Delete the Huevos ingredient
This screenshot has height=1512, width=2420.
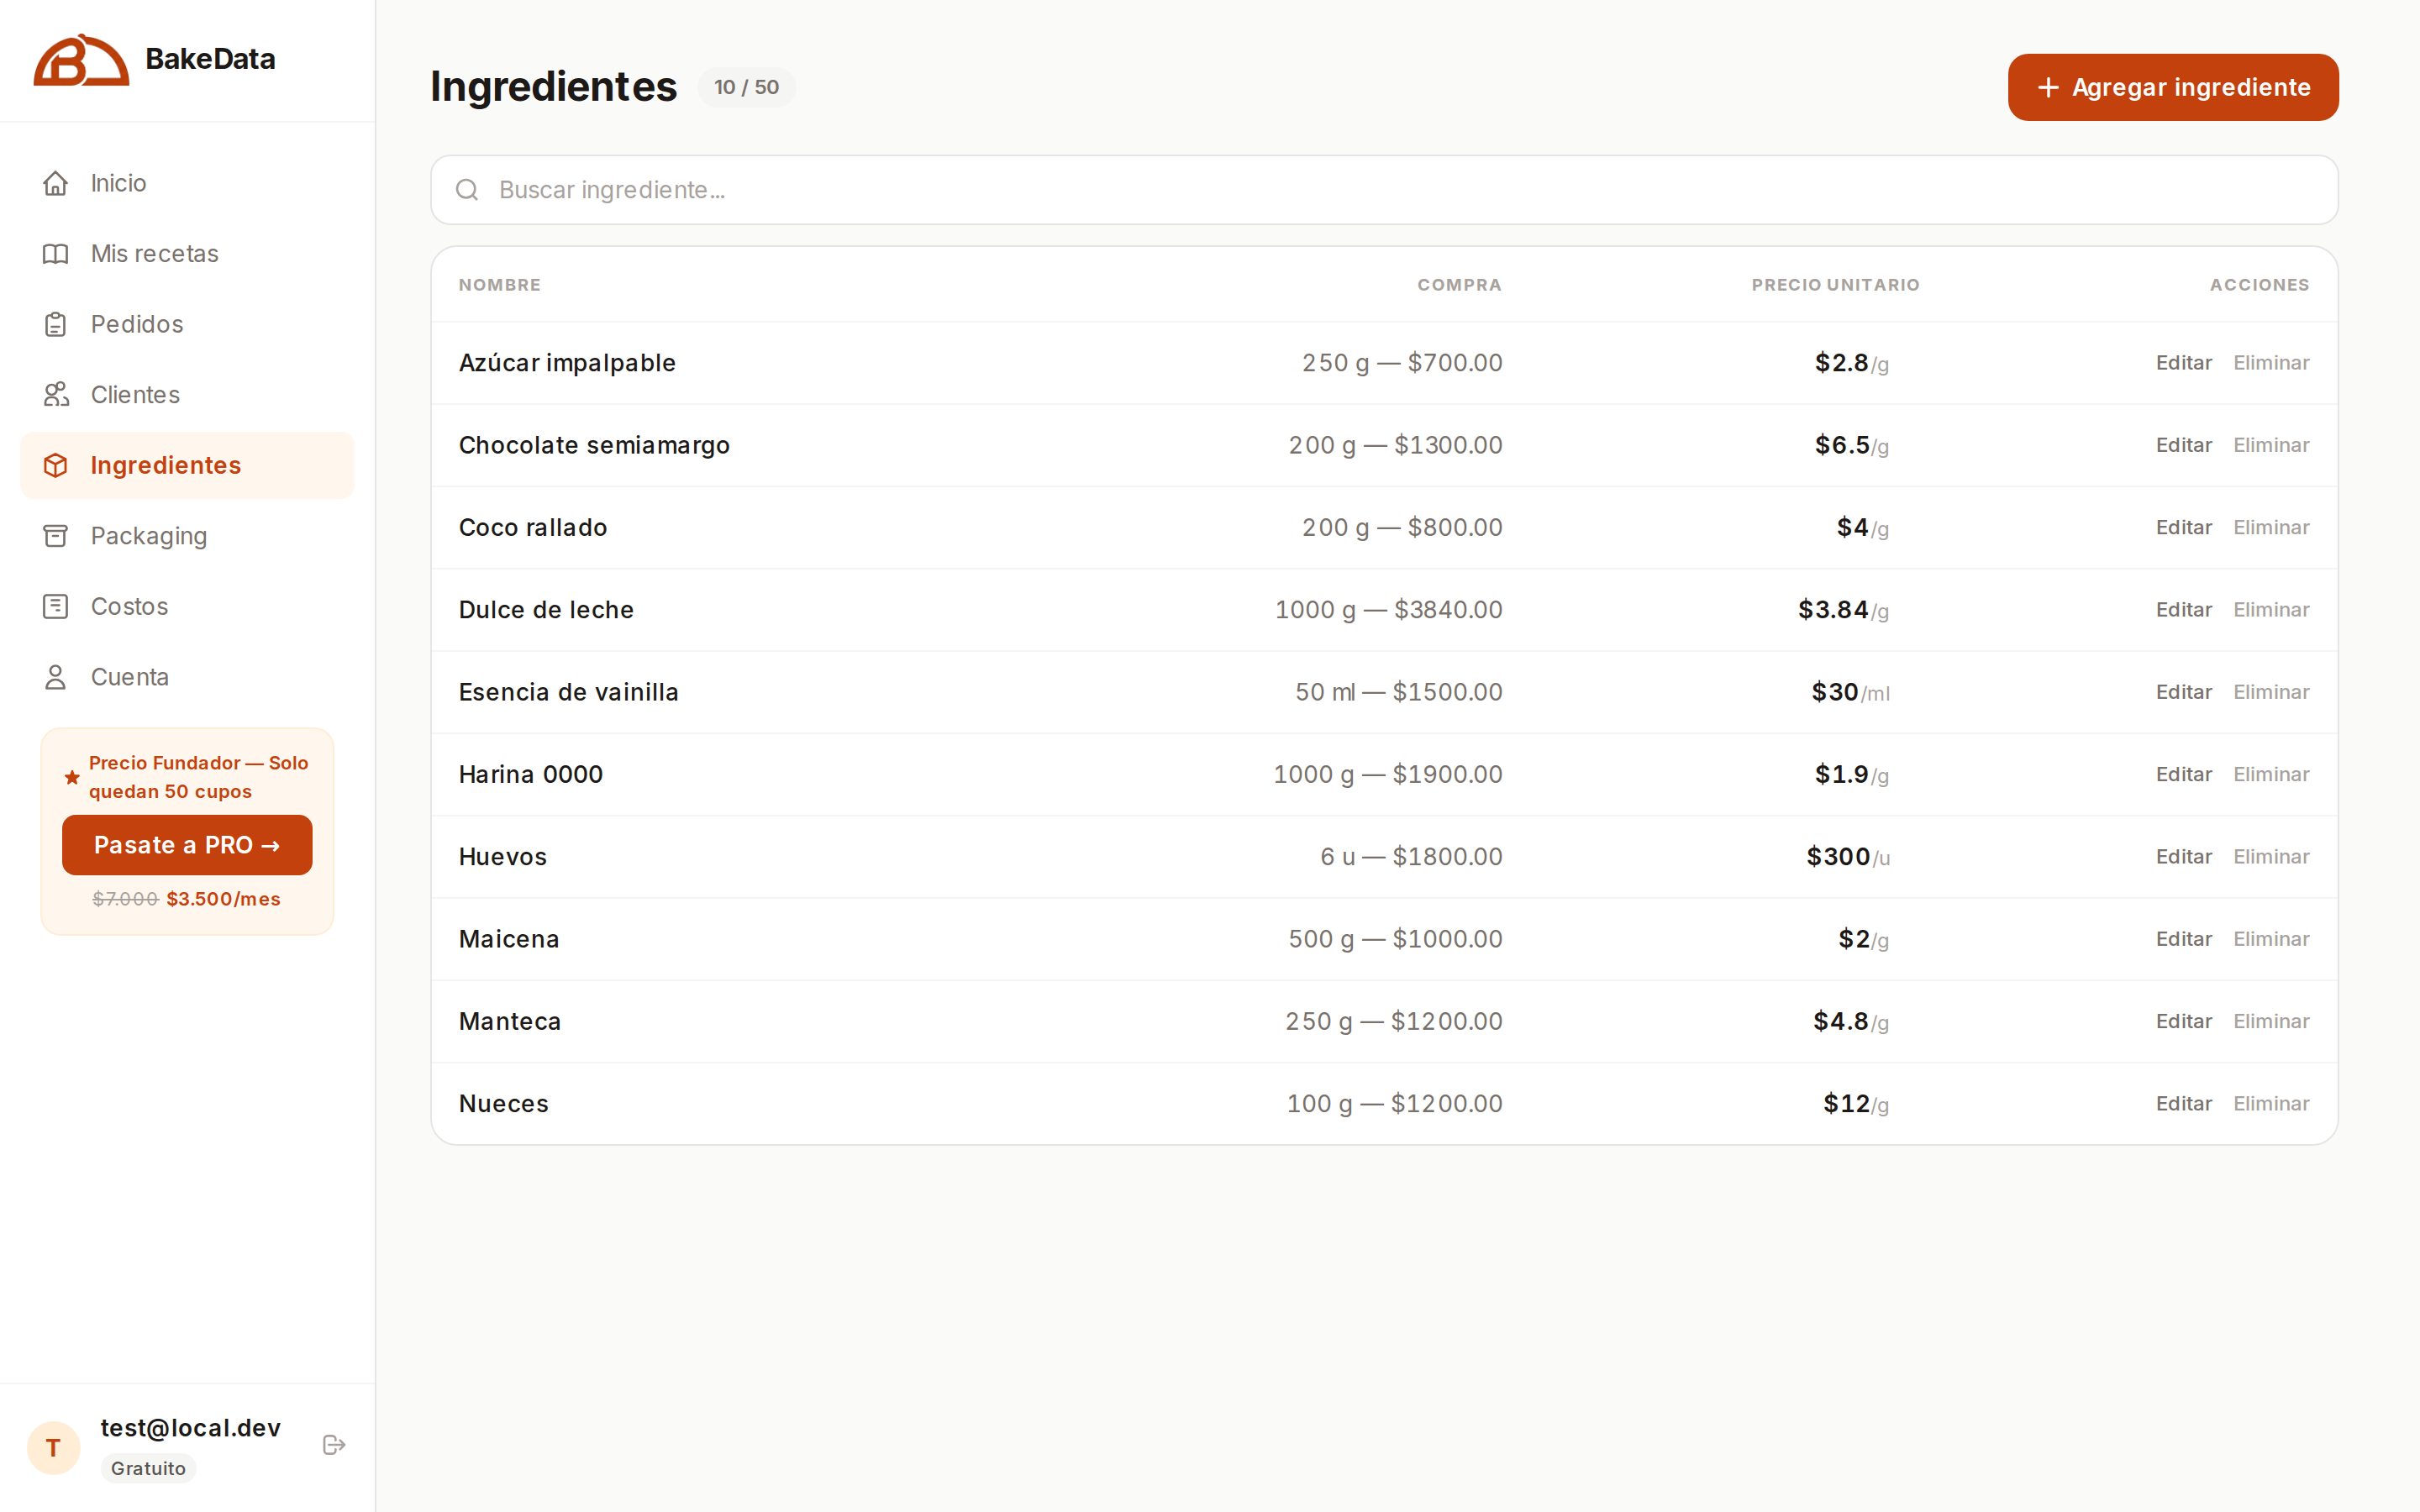2271,857
